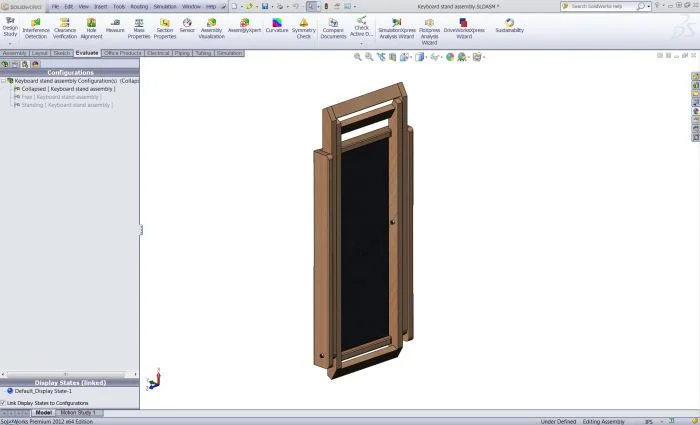Run Interference Detection tool
The width and height of the screenshot is (700, 425).
(x=36, y=27)
